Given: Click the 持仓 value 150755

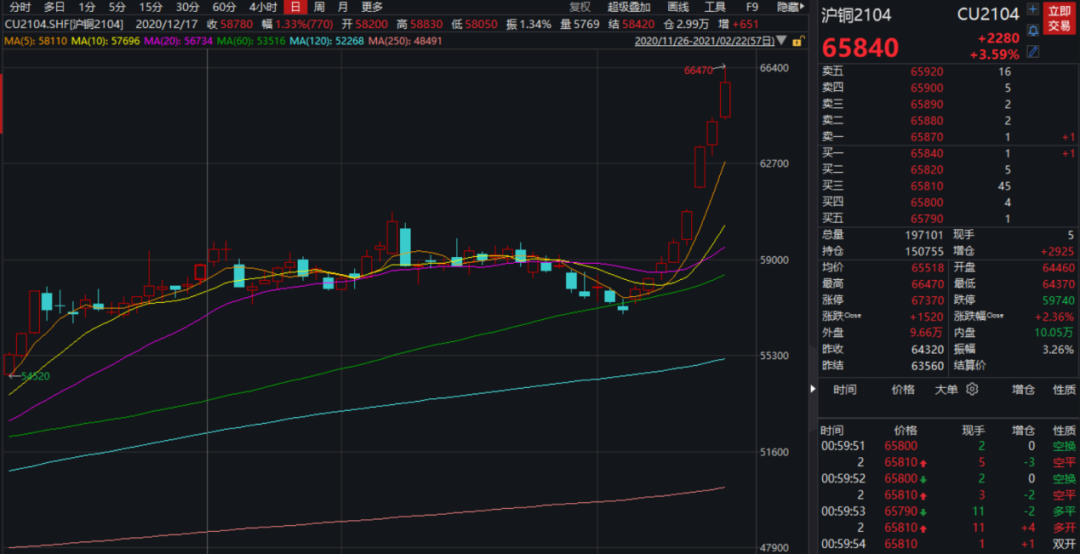Looking at the screenshot, I should pyautogui.click(x=924, y=252).
